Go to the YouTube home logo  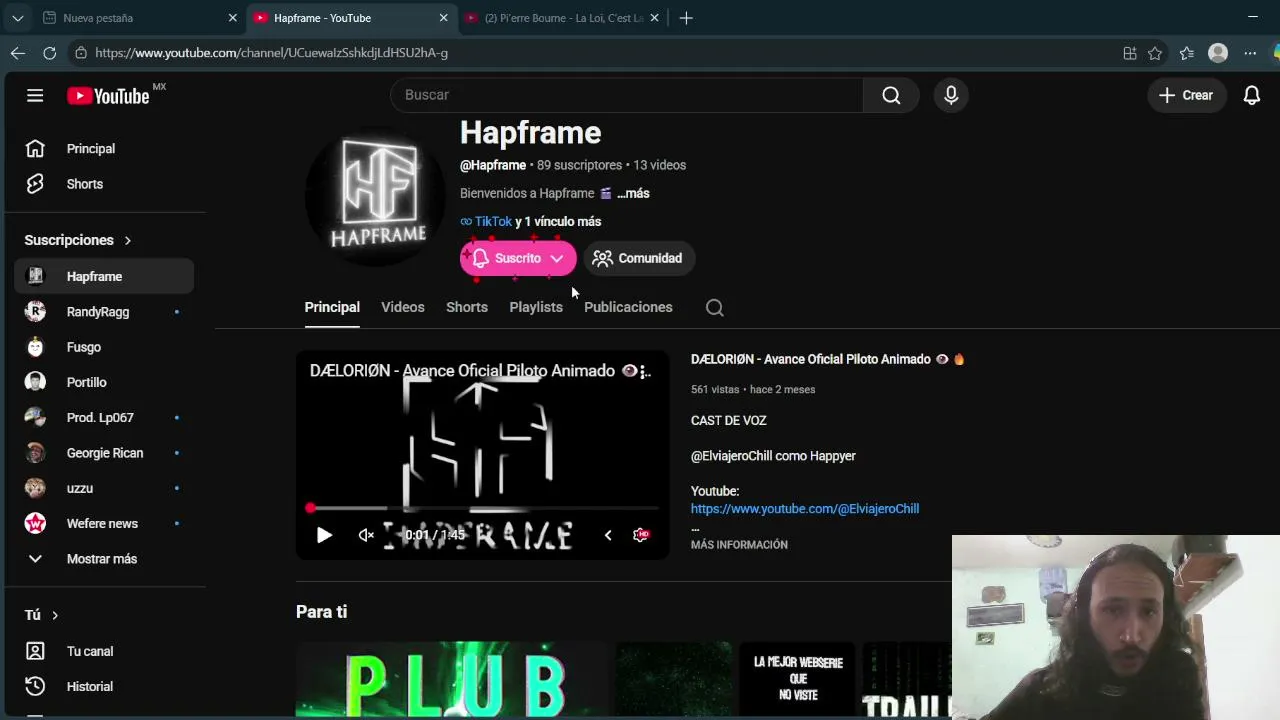pos(108,96)
